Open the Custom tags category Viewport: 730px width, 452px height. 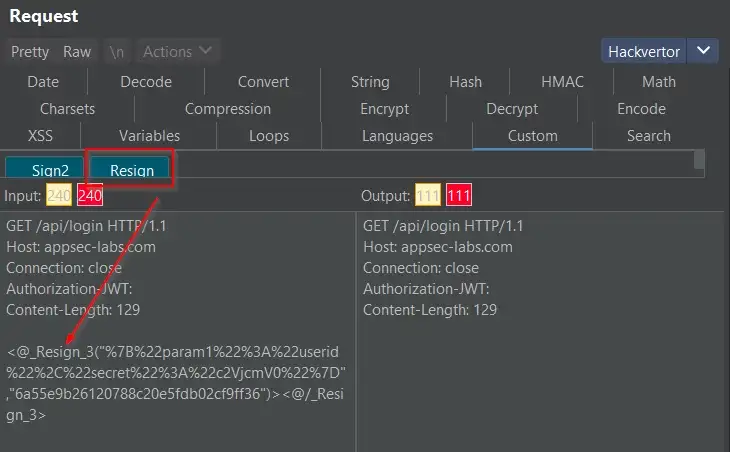click(533, 136)
